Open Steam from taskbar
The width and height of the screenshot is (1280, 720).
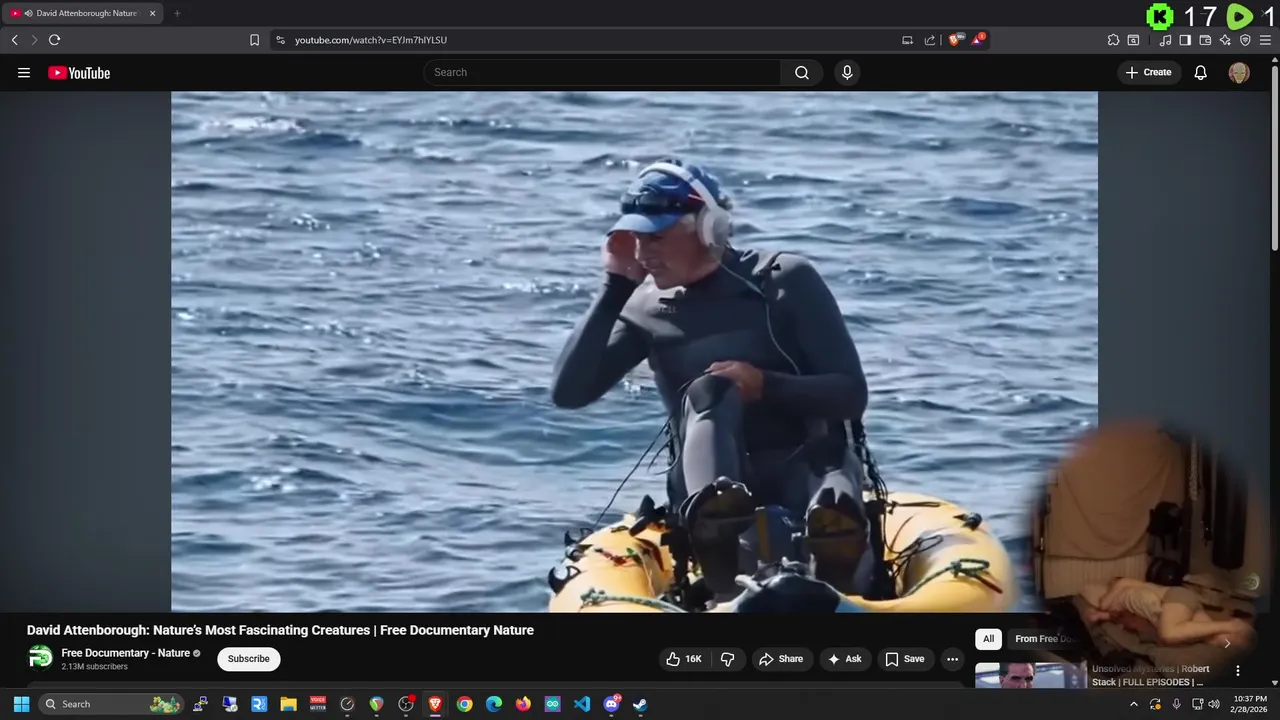(641, 704)
